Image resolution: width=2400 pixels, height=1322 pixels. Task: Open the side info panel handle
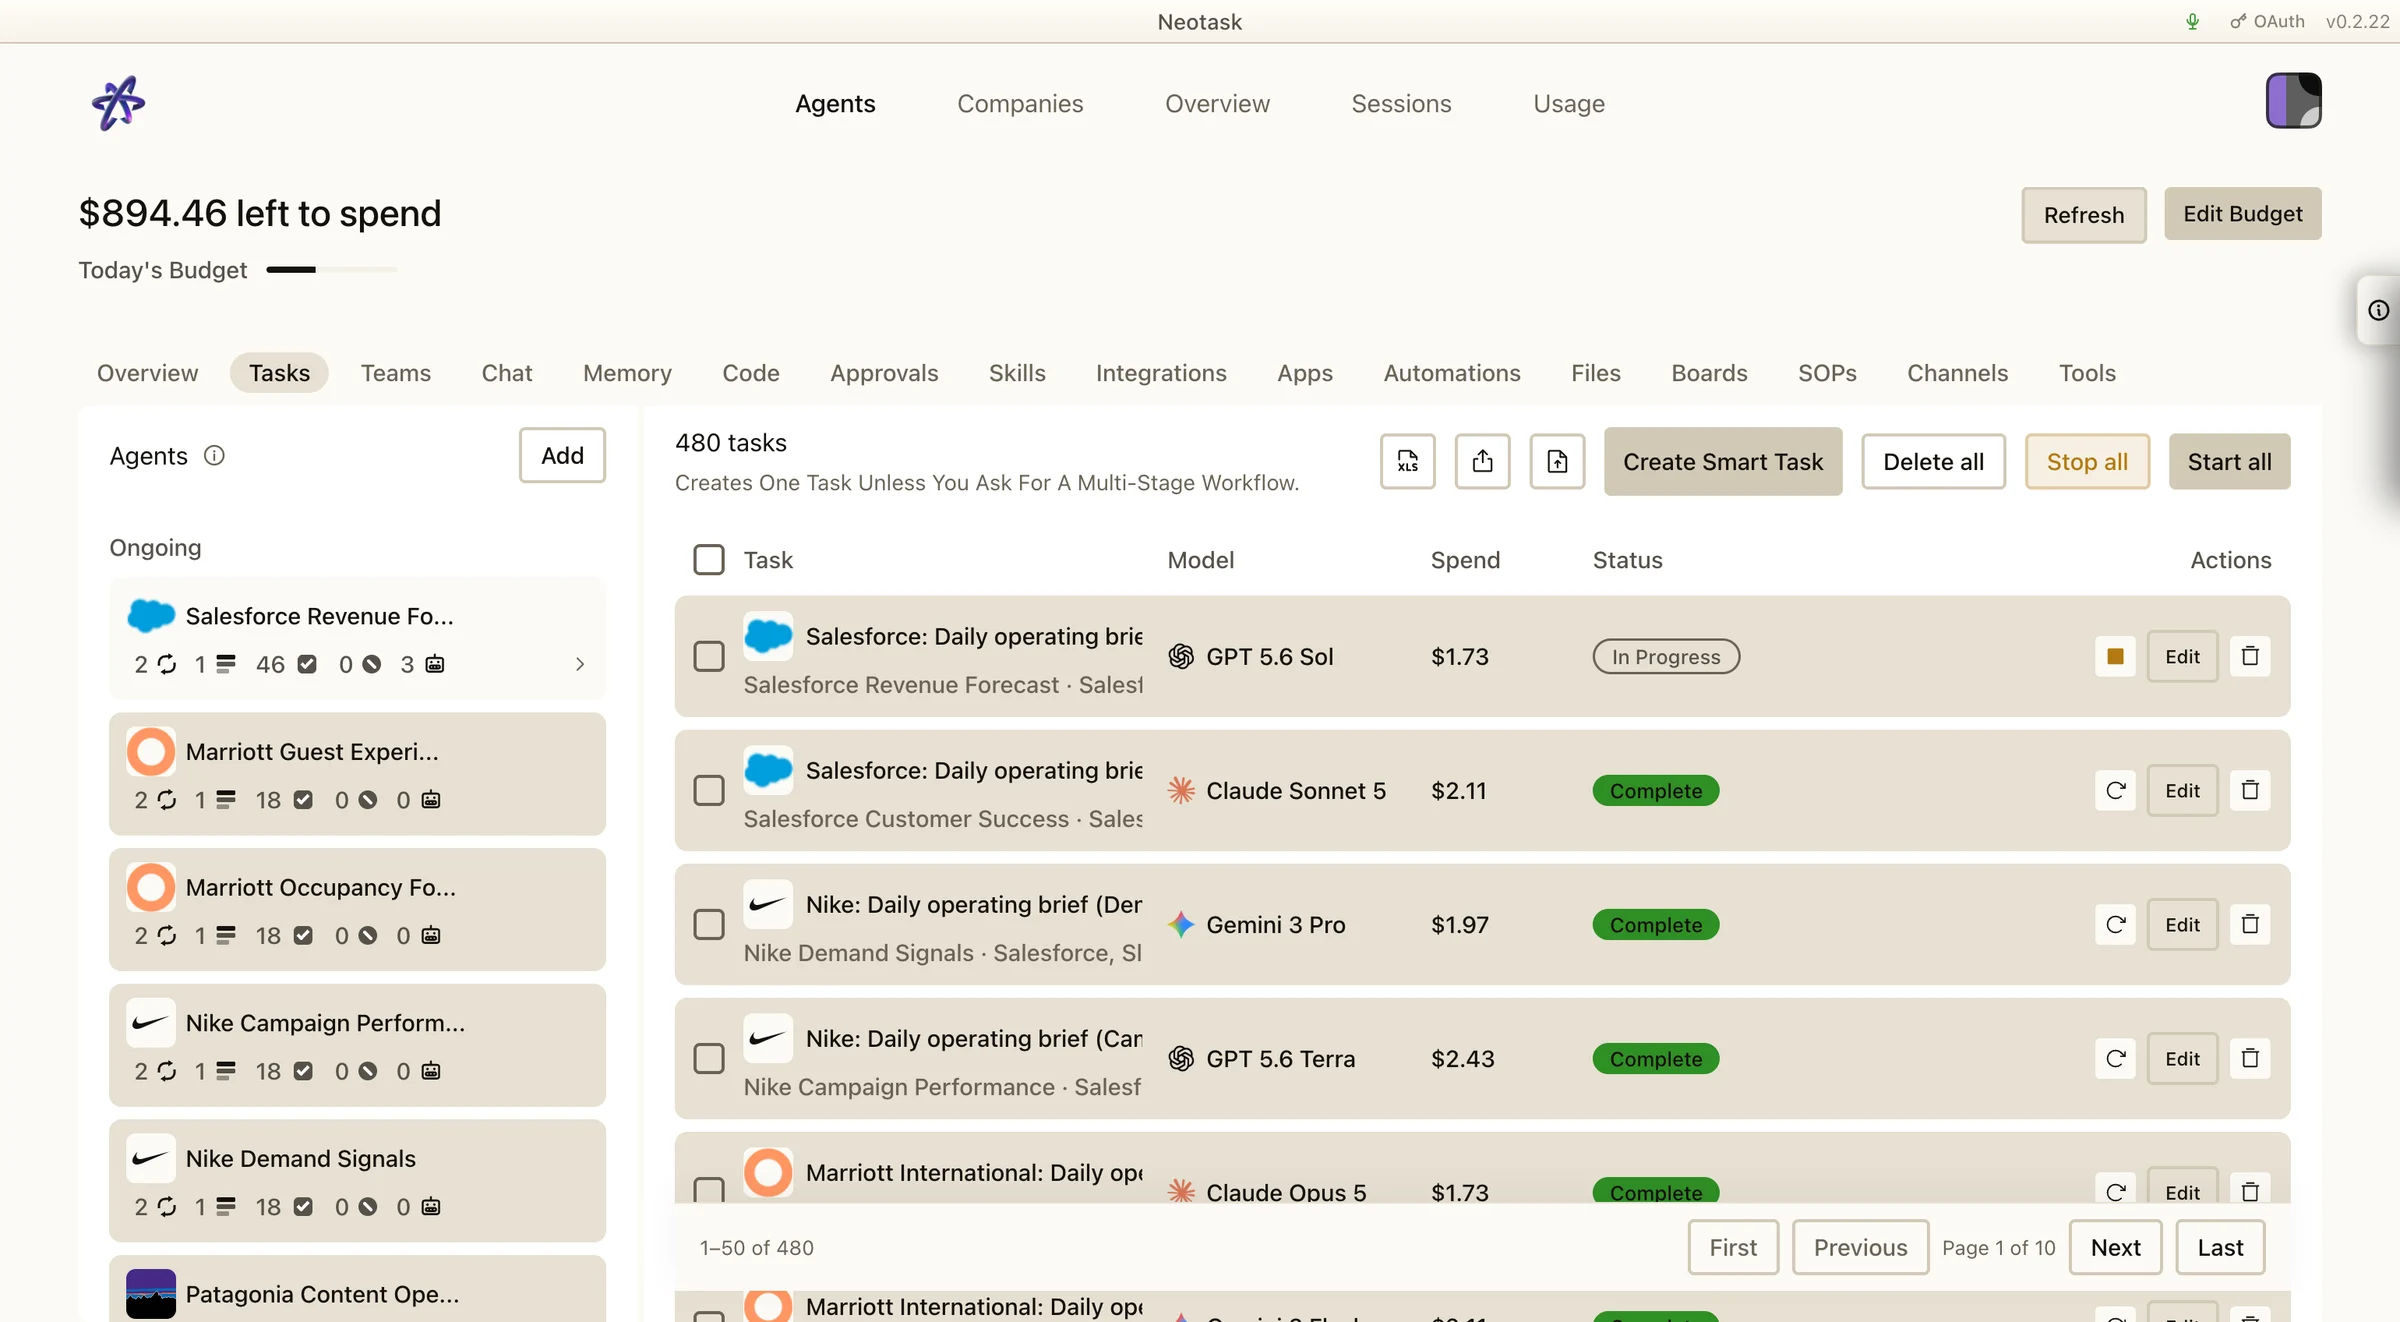(x=2378, y=311)
